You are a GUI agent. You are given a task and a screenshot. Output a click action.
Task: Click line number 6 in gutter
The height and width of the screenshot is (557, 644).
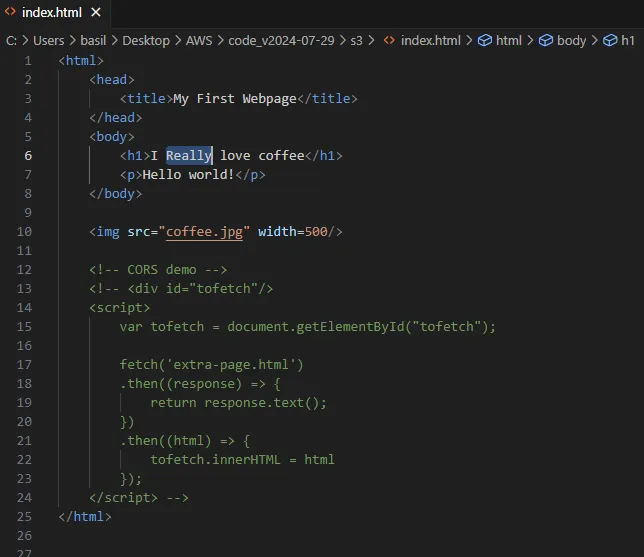pyautogui.click(x=28, y=156)
